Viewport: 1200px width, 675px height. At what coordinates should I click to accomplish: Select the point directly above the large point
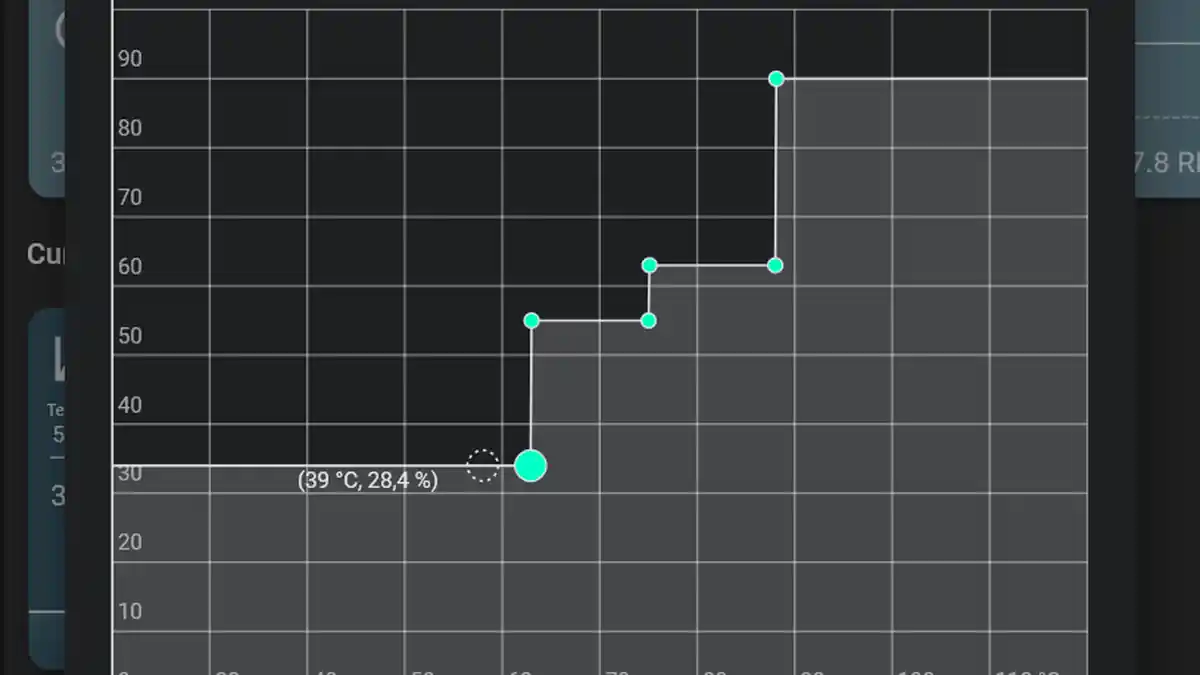(x=531, y=320)
